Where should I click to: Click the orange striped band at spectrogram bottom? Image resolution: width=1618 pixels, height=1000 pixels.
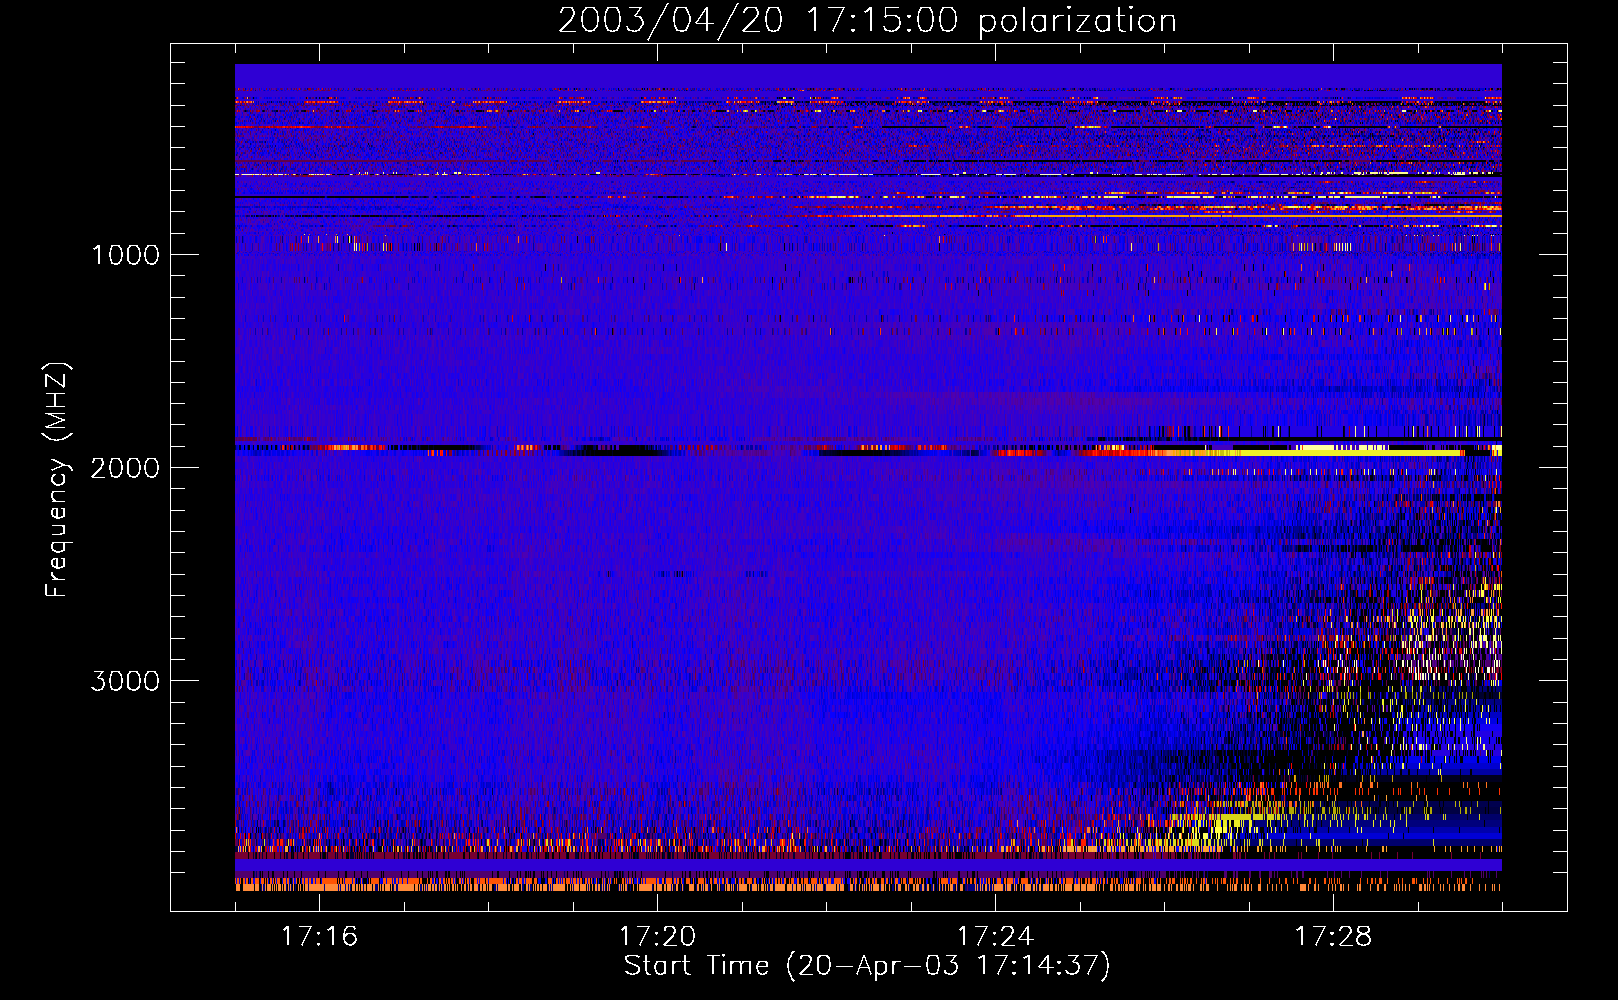[x=868, y=884]
